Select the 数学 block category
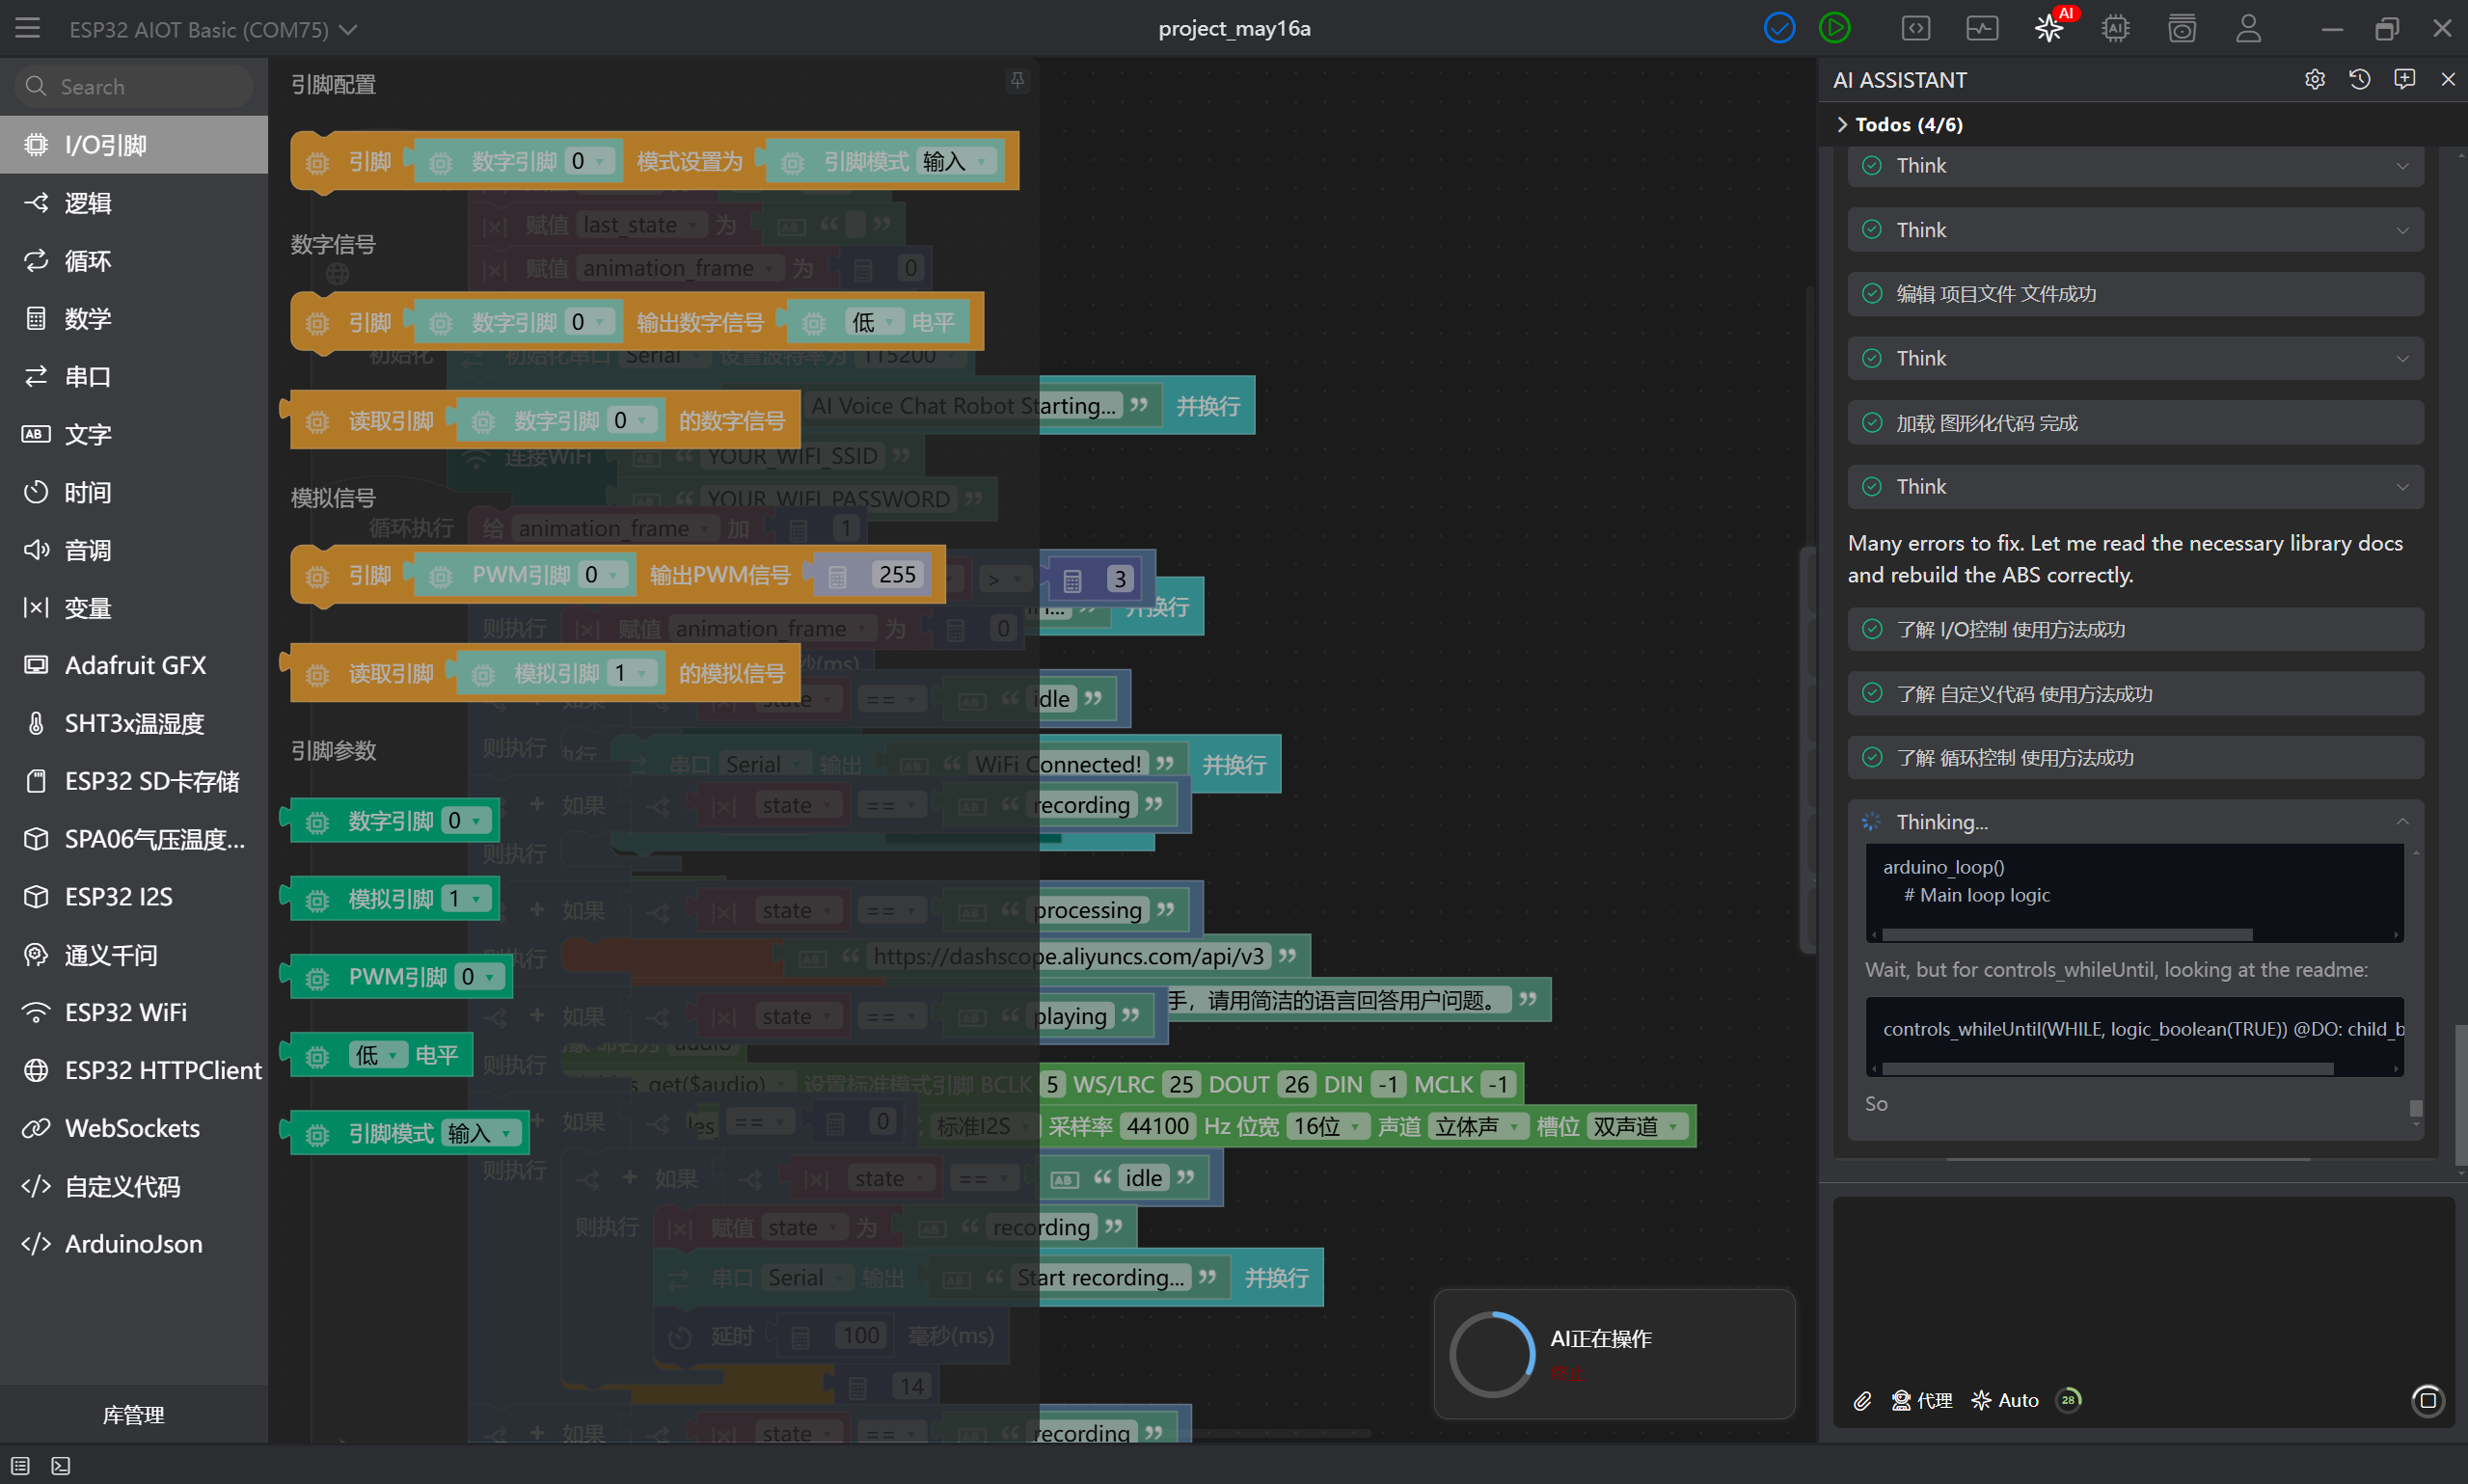The image size is (2468, 1484). coord(134,319)
